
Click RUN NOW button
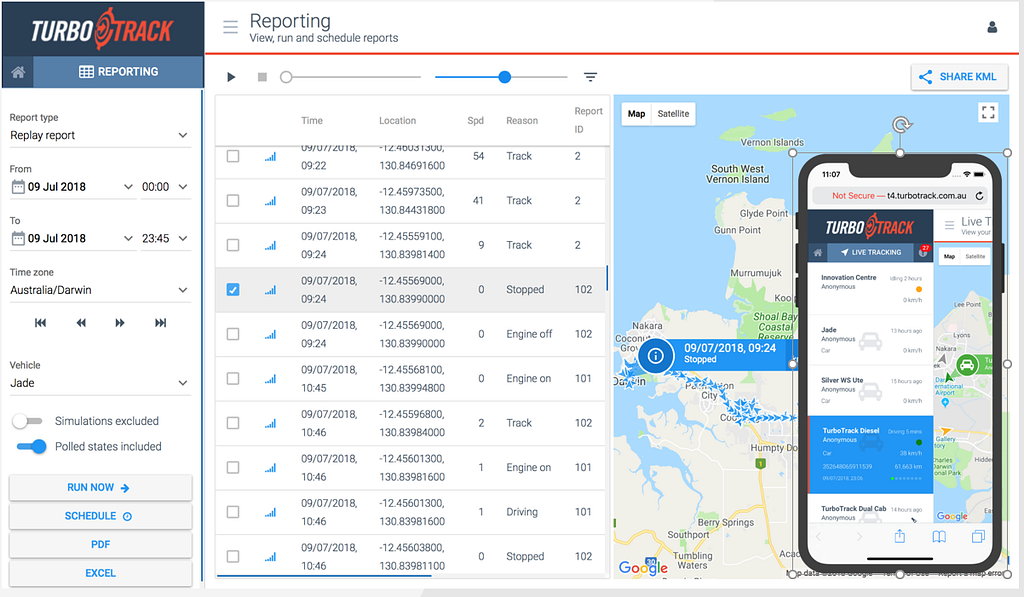101,488
